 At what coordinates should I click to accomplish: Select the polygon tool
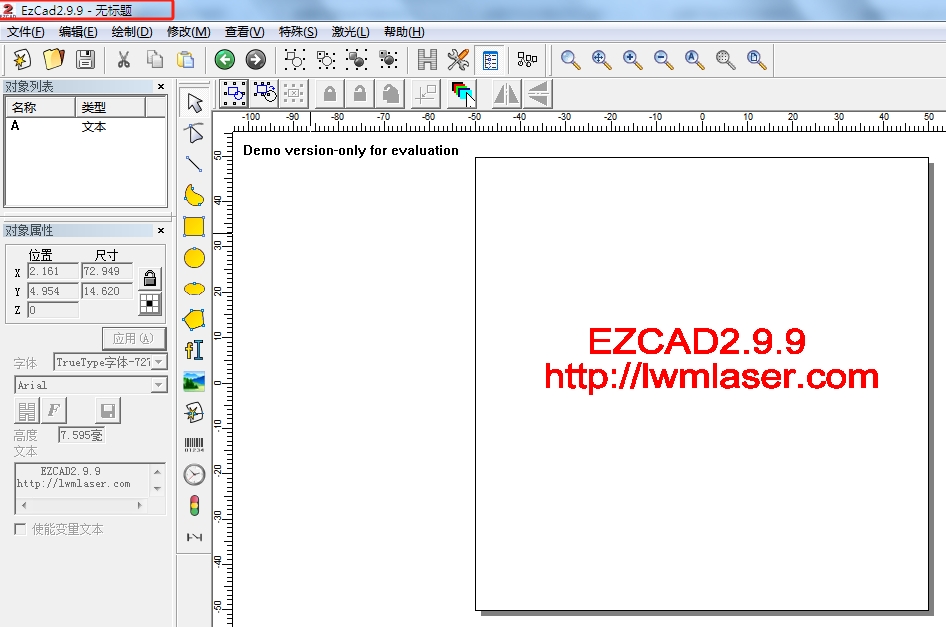194,319
